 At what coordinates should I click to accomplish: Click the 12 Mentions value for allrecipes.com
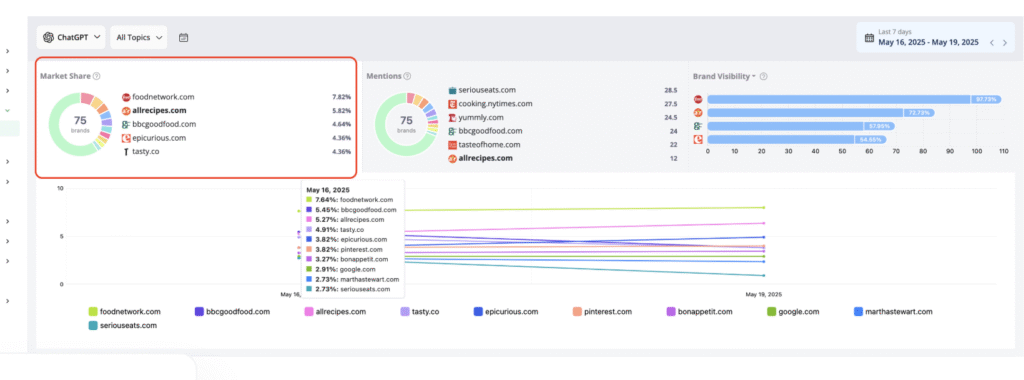point(673,158)
